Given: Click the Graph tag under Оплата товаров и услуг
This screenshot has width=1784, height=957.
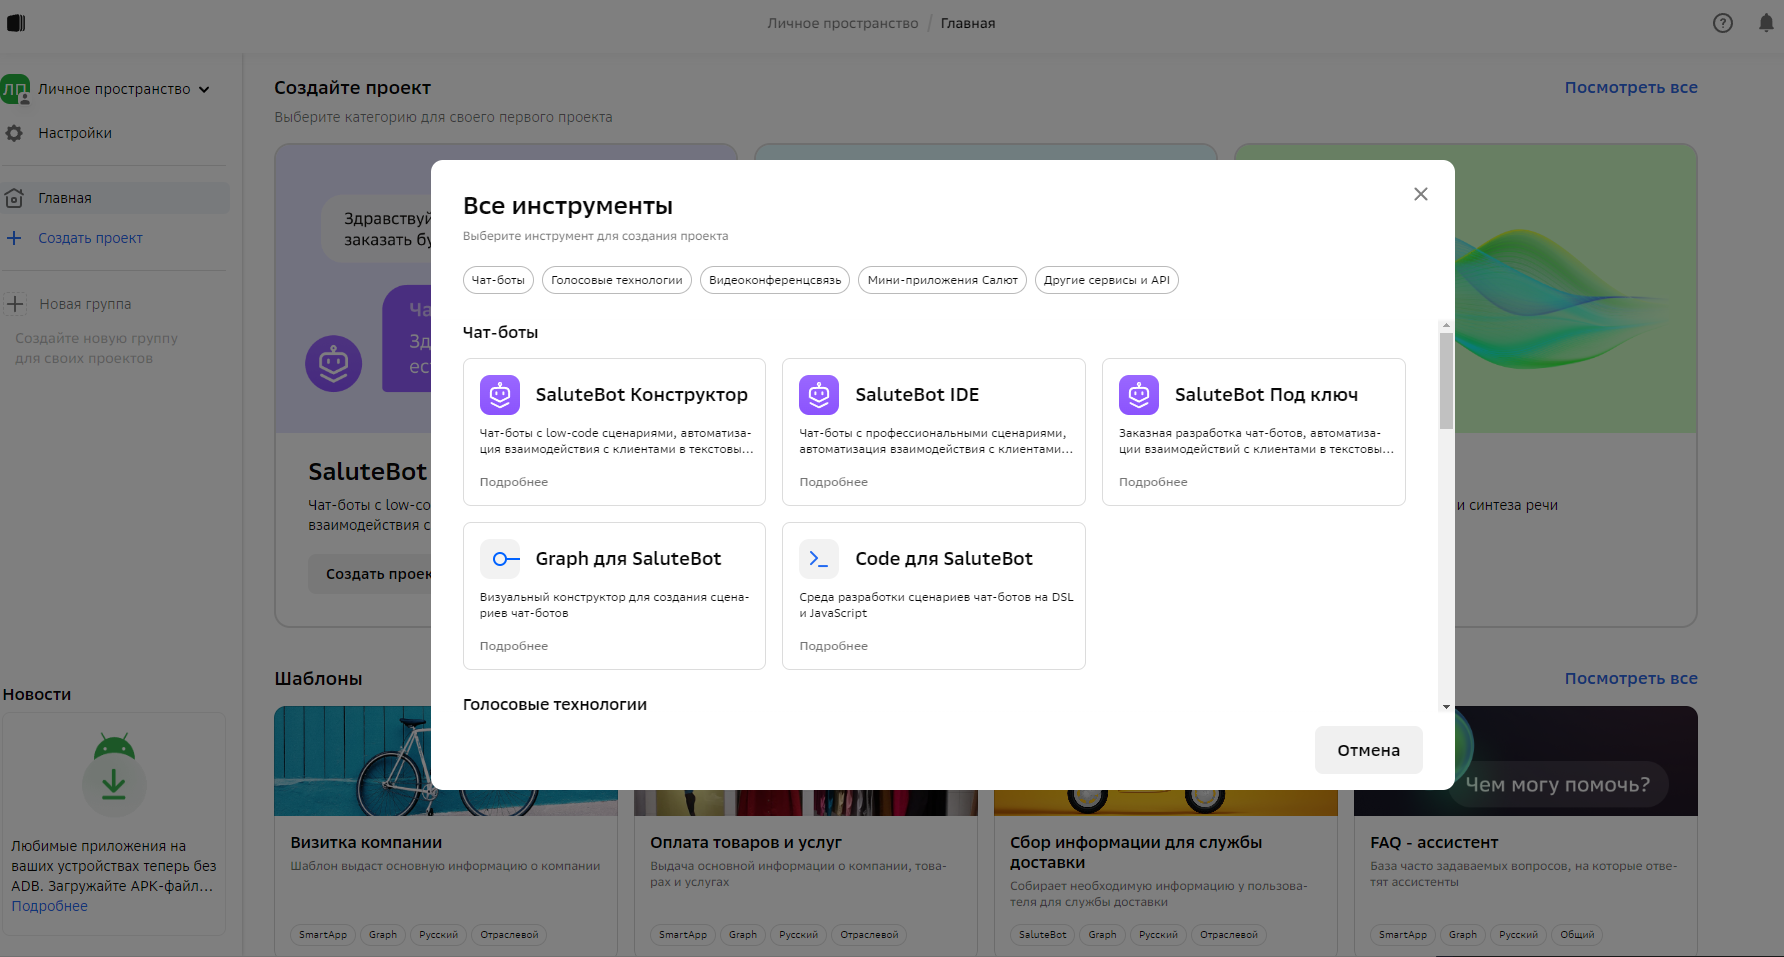Looking at the screenshot, I should pos(743,935).
